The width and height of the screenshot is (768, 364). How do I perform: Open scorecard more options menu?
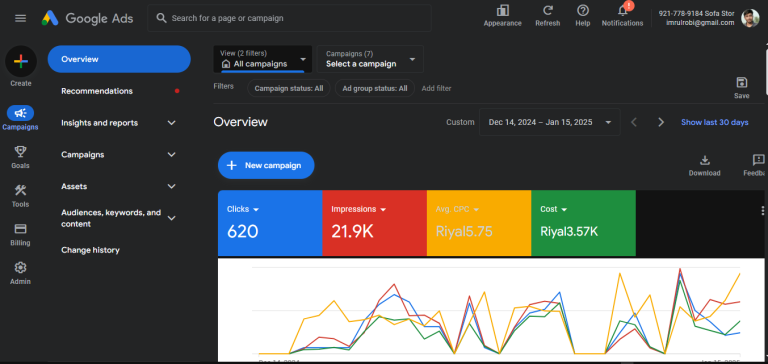[762, 211]
